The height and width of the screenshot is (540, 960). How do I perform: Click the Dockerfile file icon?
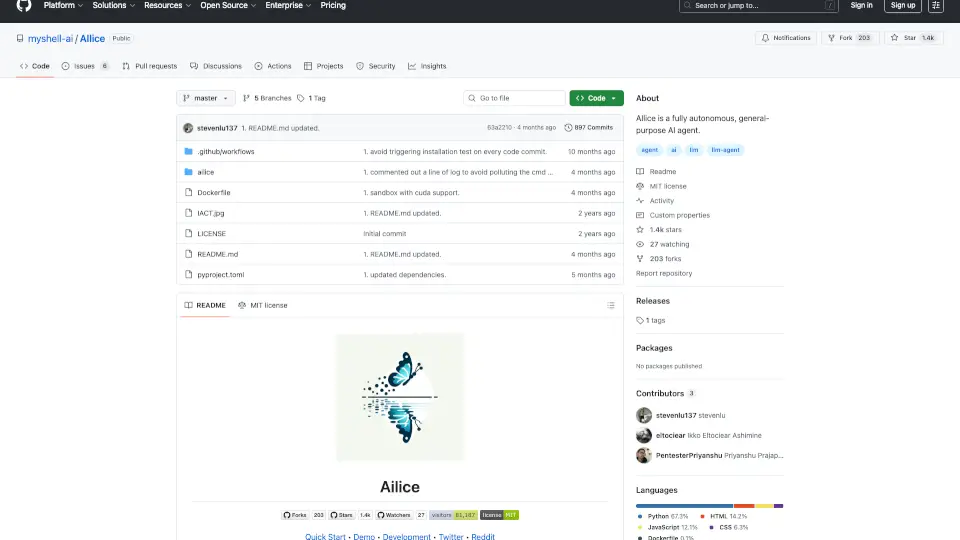coord(188,192)
